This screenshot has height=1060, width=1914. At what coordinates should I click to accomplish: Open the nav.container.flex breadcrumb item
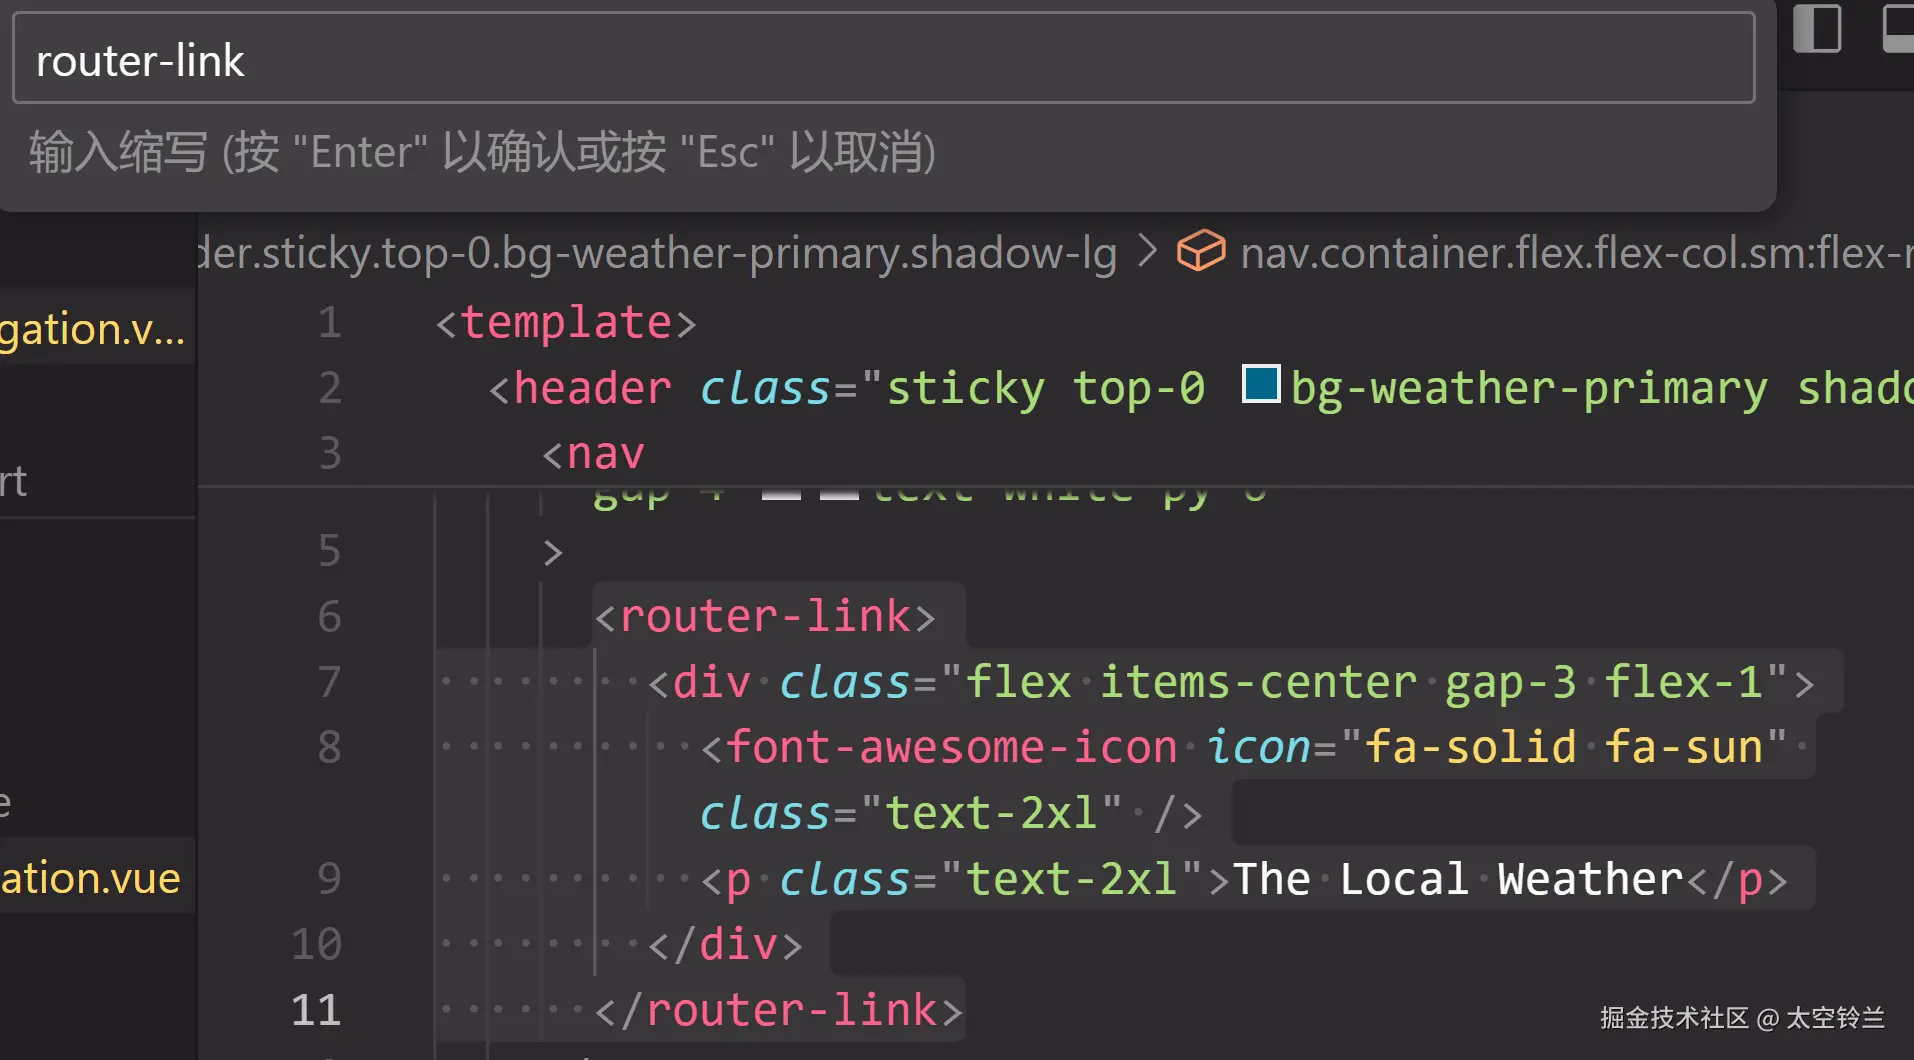tap(1576, 253)
